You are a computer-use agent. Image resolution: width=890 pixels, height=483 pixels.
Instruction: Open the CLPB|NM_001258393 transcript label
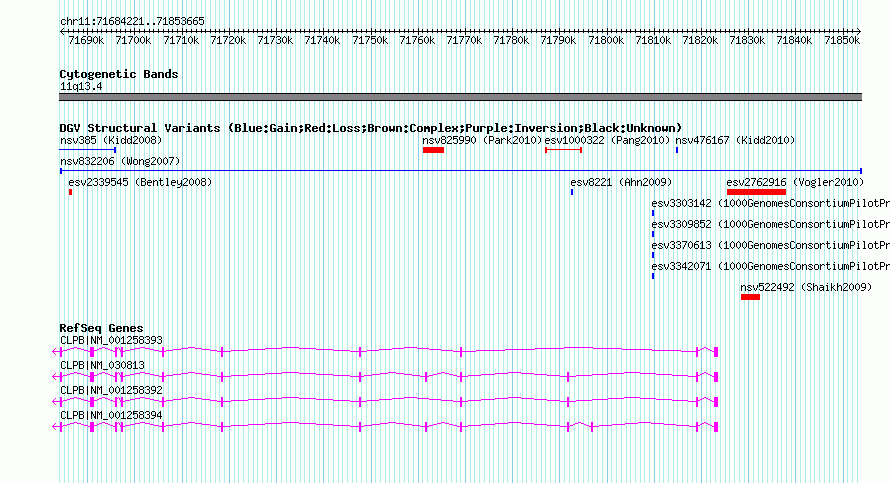pos(111,341)
